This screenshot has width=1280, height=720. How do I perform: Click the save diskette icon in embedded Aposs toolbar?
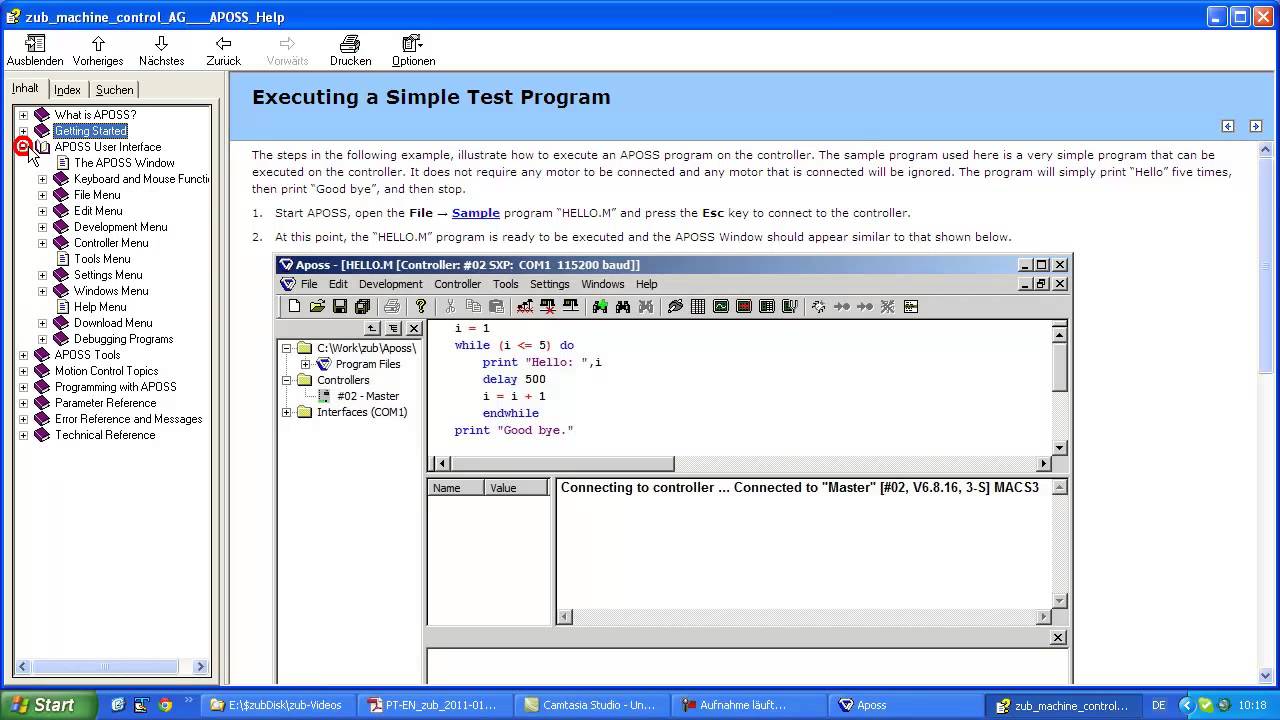(x=339, y=307)
